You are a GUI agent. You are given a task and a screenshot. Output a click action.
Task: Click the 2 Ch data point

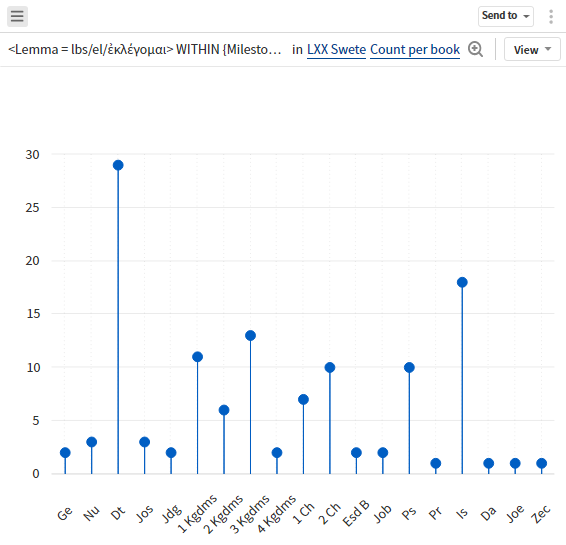(330, 367)
